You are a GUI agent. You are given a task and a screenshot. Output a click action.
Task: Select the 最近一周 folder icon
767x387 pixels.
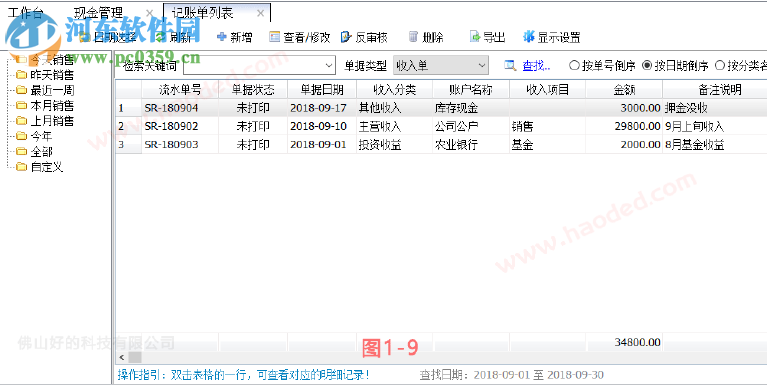21,90
